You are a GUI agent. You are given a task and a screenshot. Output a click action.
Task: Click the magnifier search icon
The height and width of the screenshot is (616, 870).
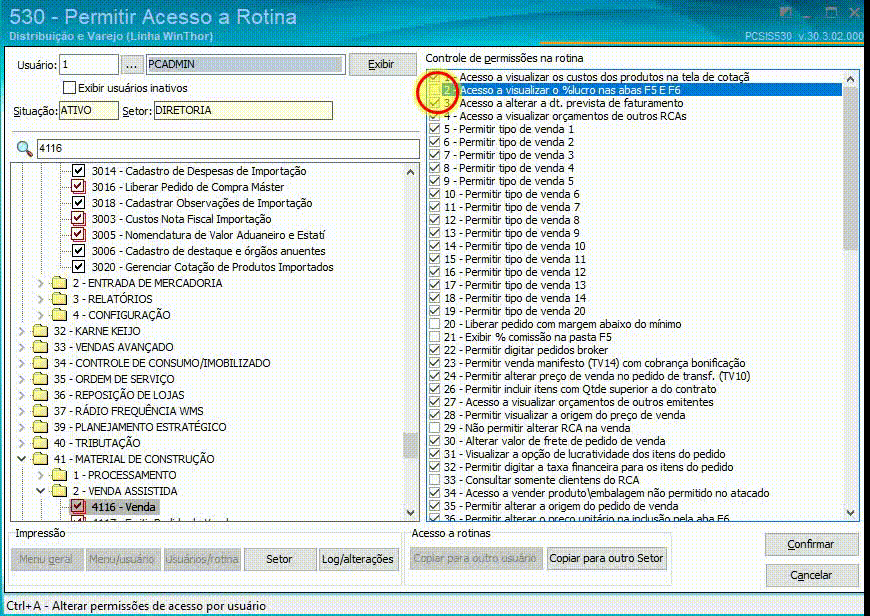(x=24, y=149)
